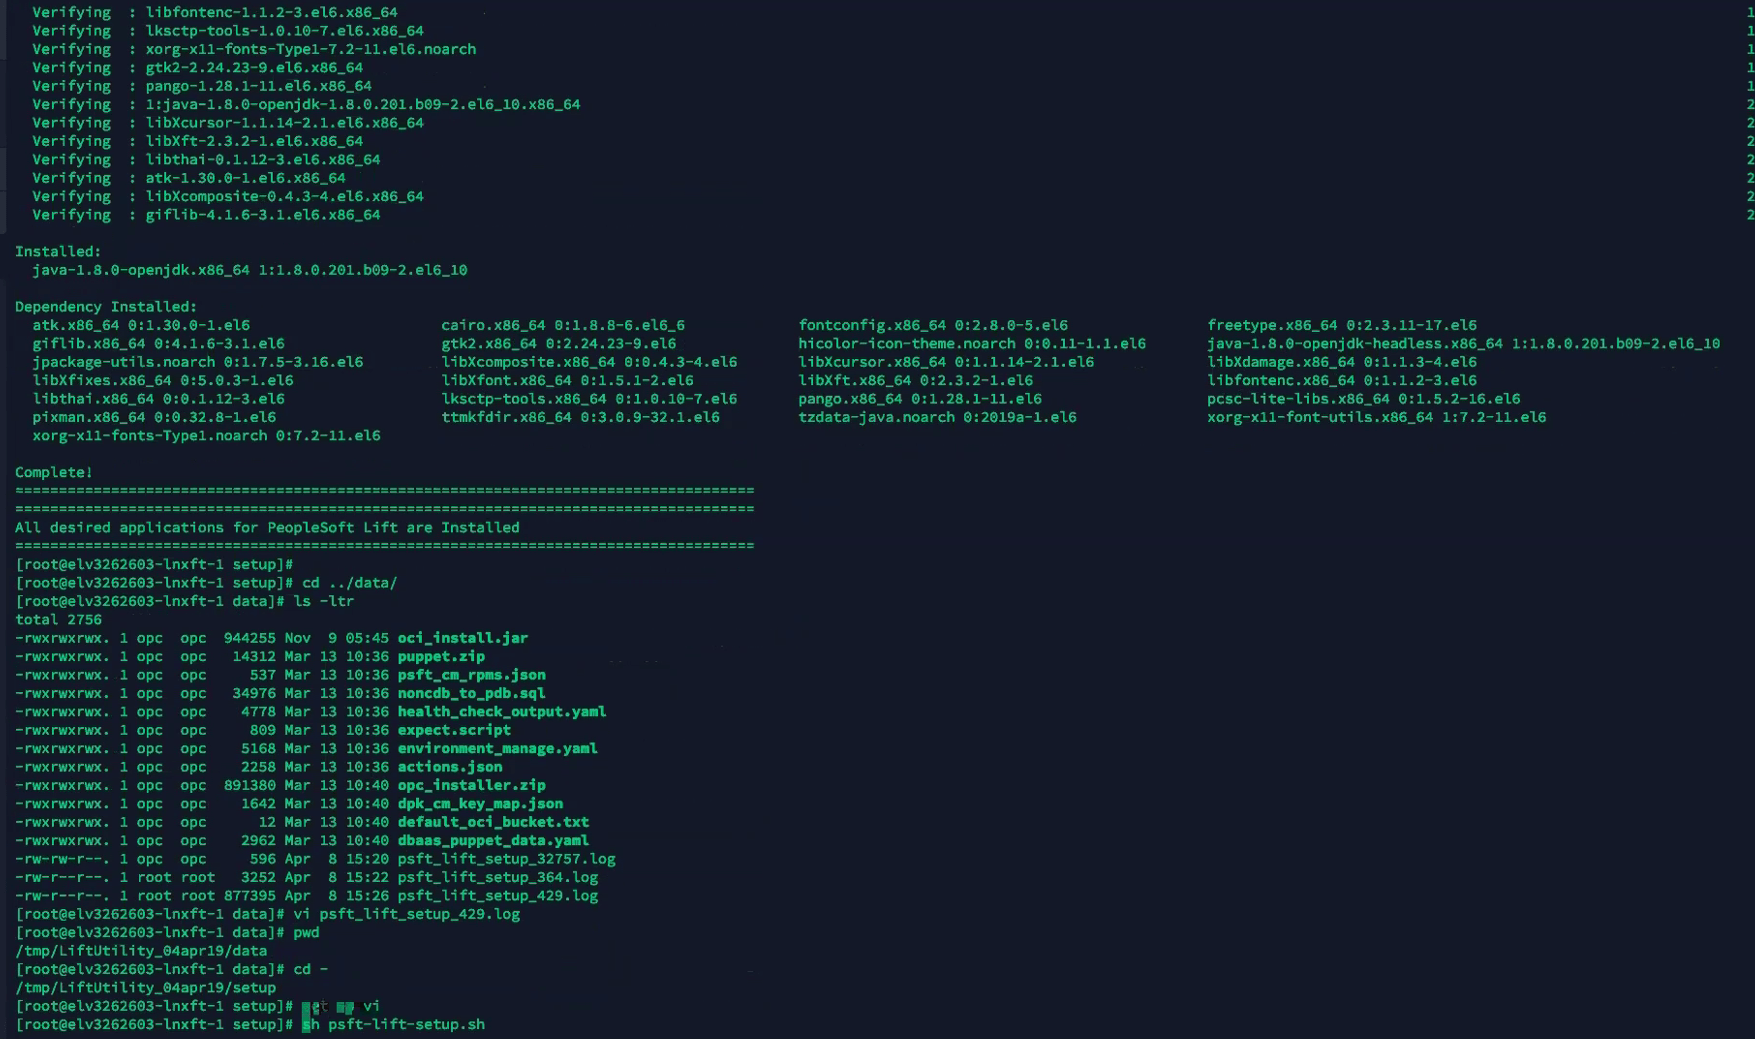The height and width of the screenshot is (1039, 1755).
Task: Select the oci_install.jar file entry
Action: (x=462, y=637)
